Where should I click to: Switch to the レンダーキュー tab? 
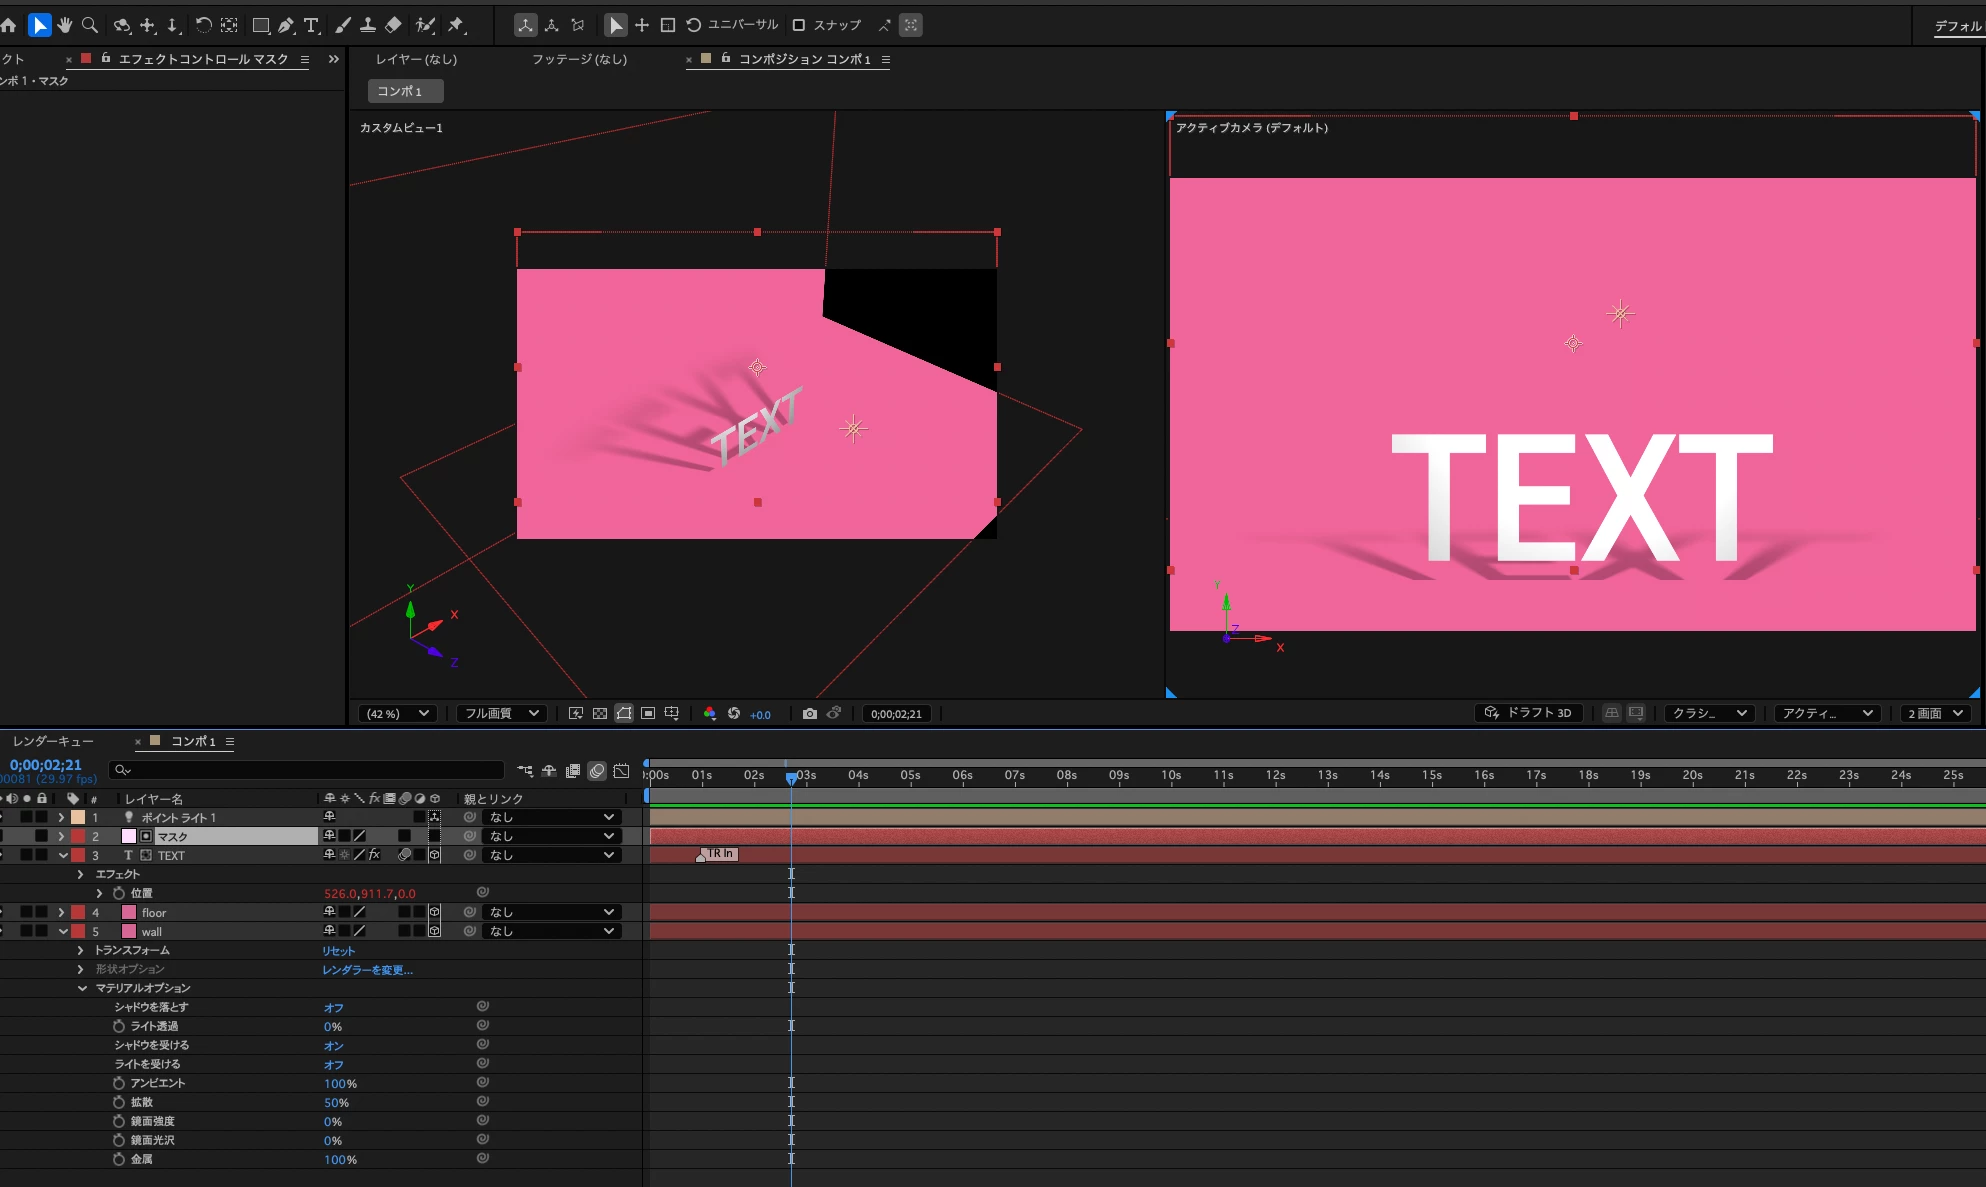click(x=53, y=741)
